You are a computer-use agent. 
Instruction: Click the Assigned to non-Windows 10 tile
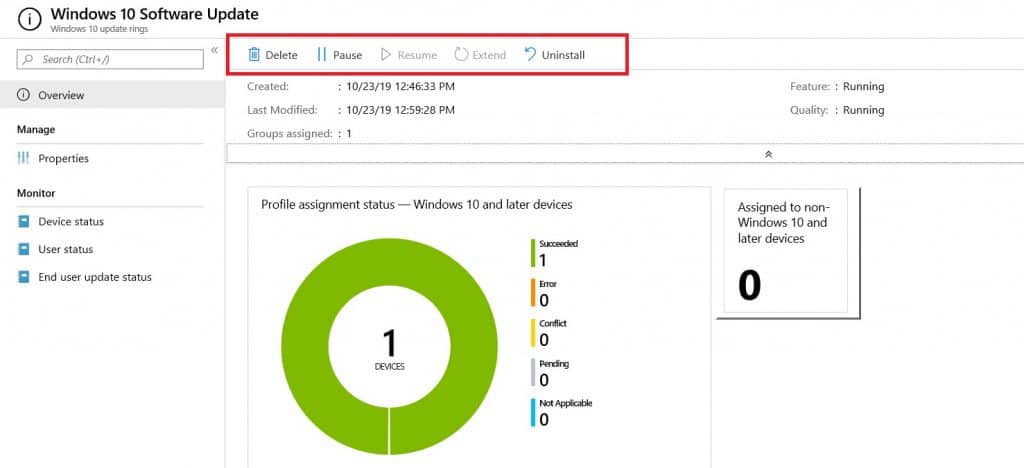tap(785, 251)
